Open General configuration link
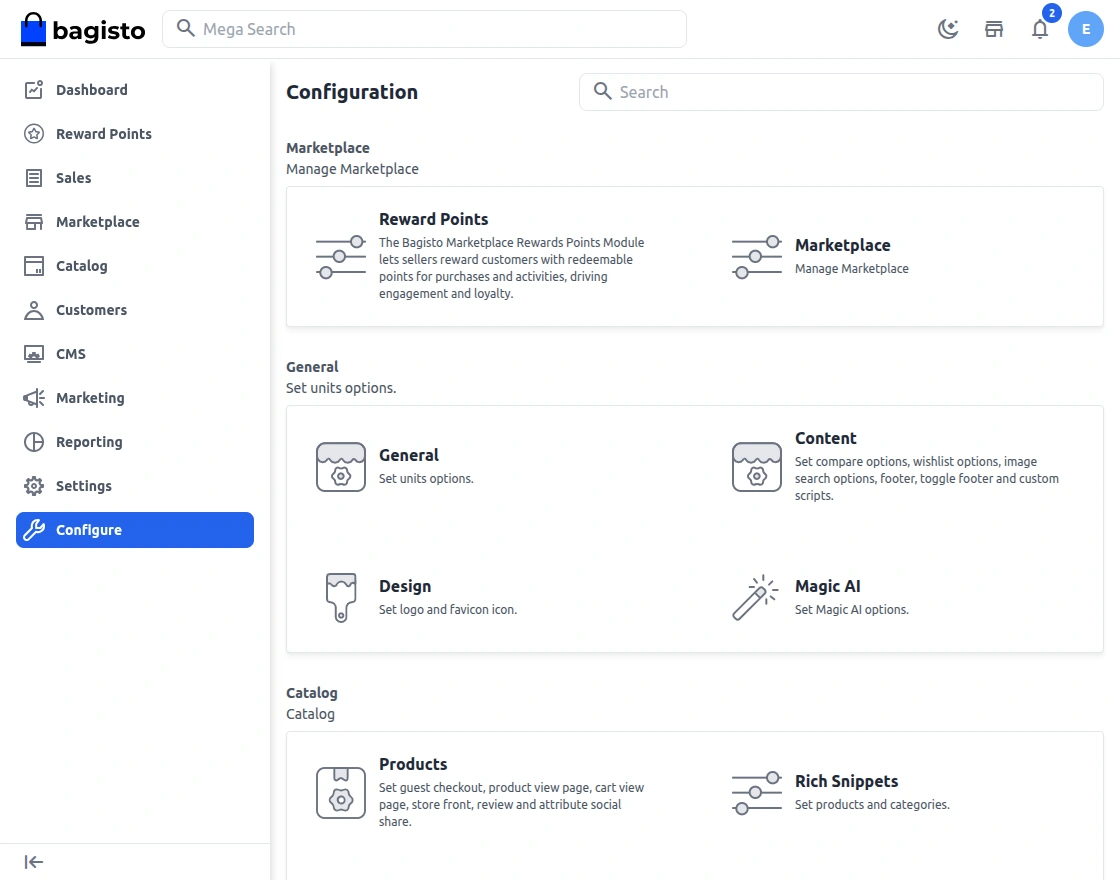 (x=409, y=455)
